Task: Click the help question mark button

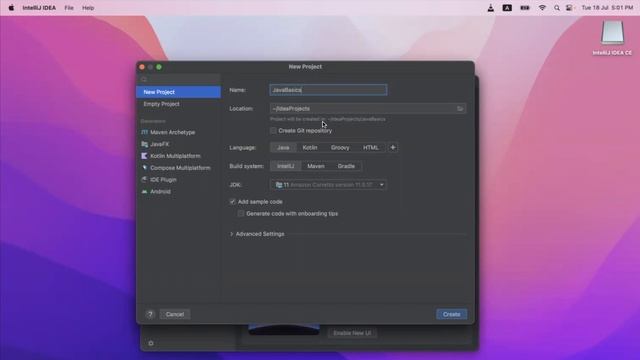Action: [150, 314]
